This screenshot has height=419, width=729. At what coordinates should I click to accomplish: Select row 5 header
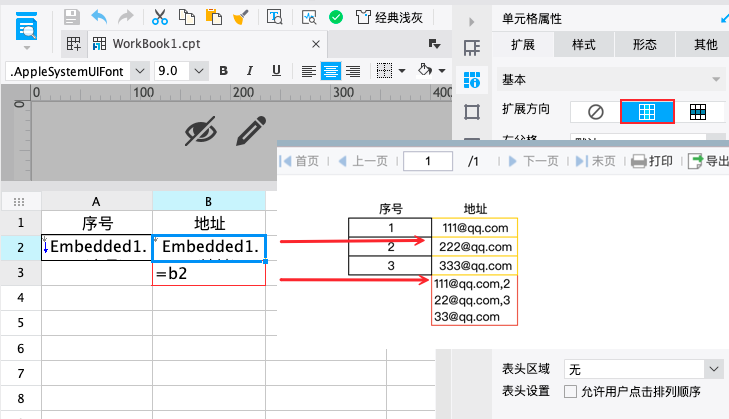pyautogui.click(x=21, y=323)
